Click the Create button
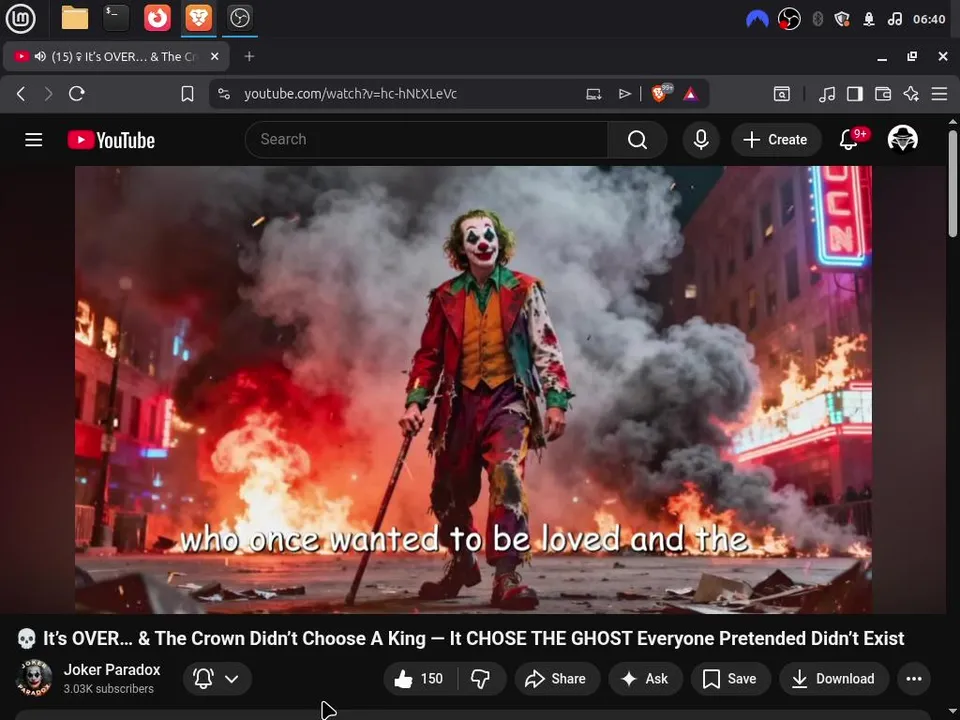This screenshot has height=720, width=960. point(776,140)
